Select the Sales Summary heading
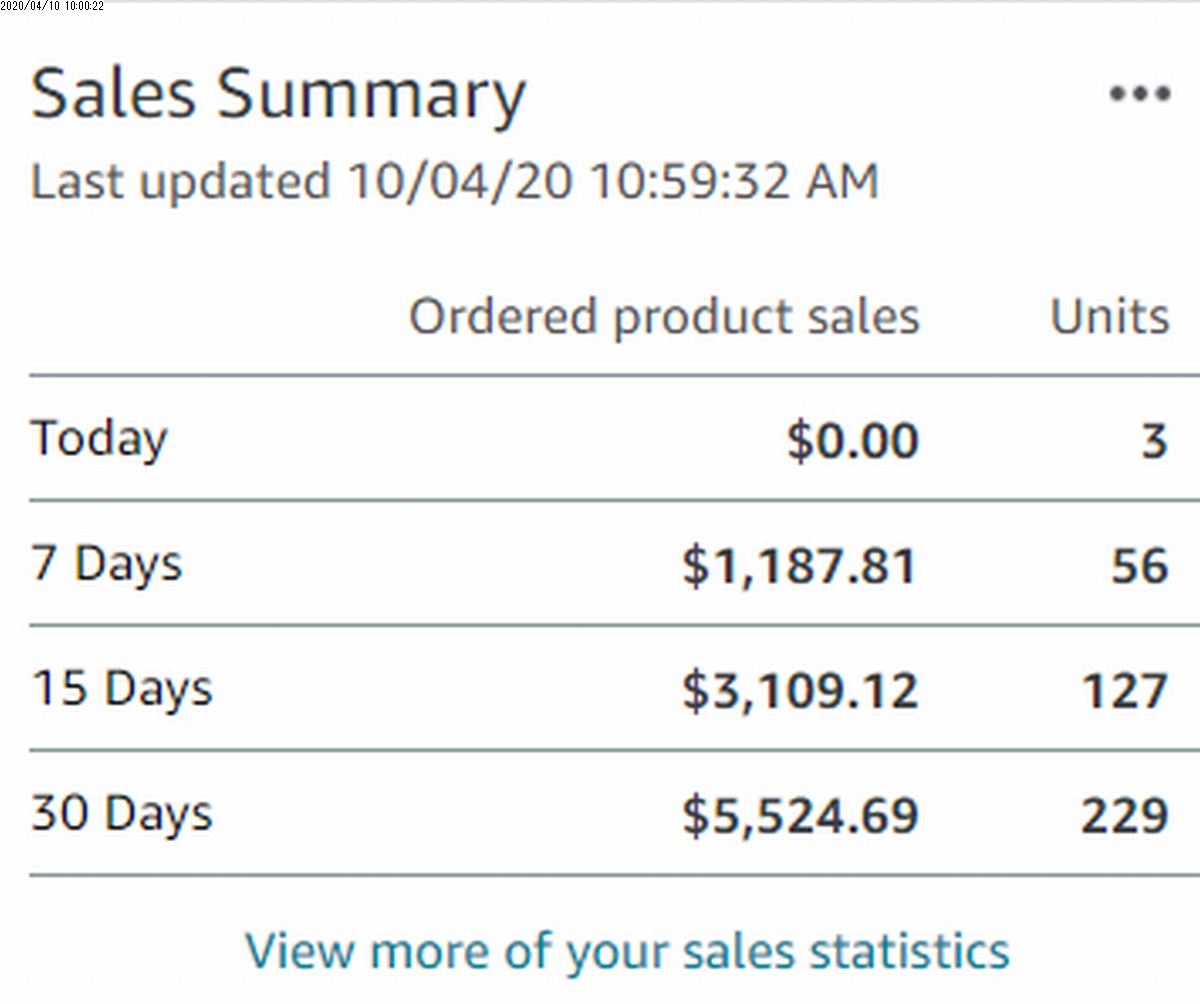This screenshot has height=1004, width=1200. [x=278, y=95]
